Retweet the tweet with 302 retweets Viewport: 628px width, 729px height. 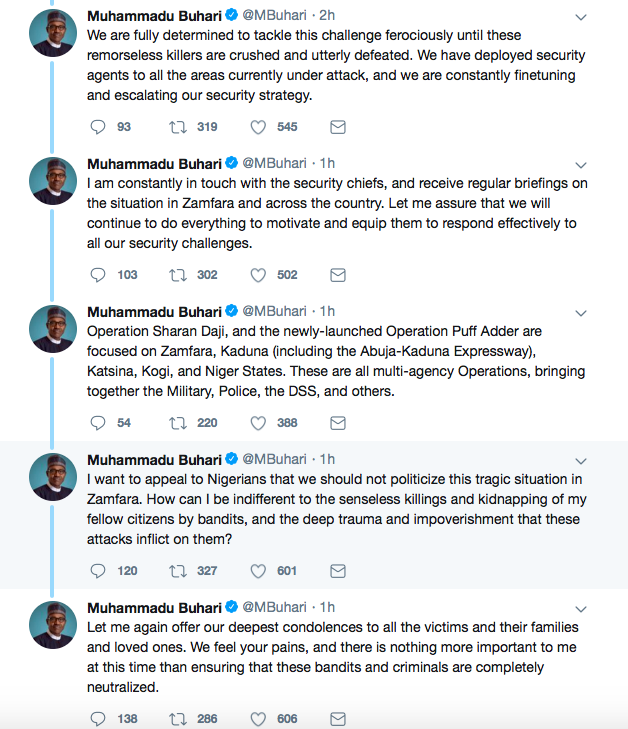click(x=178, y=275)
